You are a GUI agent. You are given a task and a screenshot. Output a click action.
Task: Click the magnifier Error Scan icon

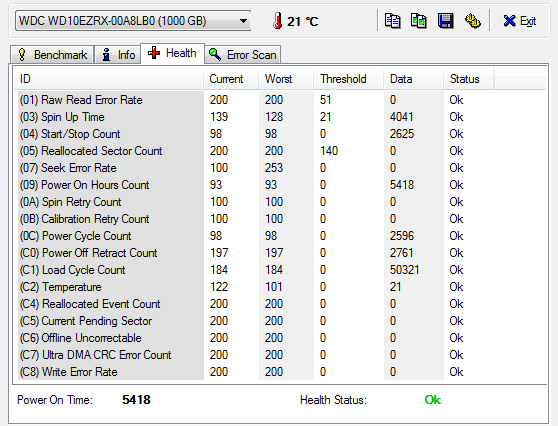click(215, 54)
